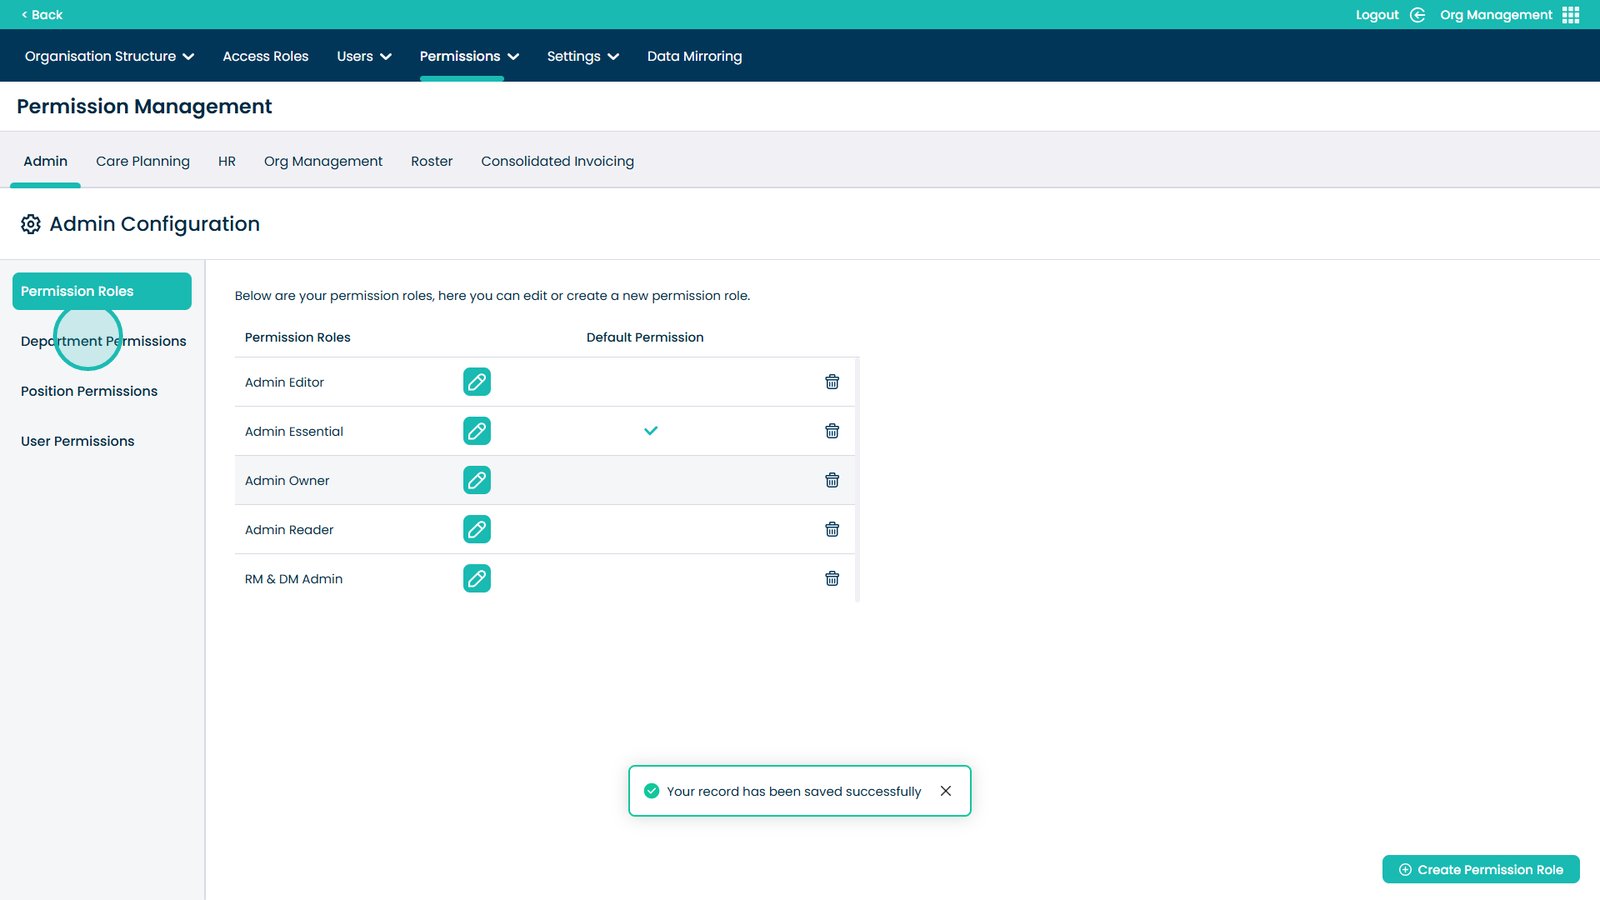Click the Create Permission Role button

click(x=1480, y=869)
